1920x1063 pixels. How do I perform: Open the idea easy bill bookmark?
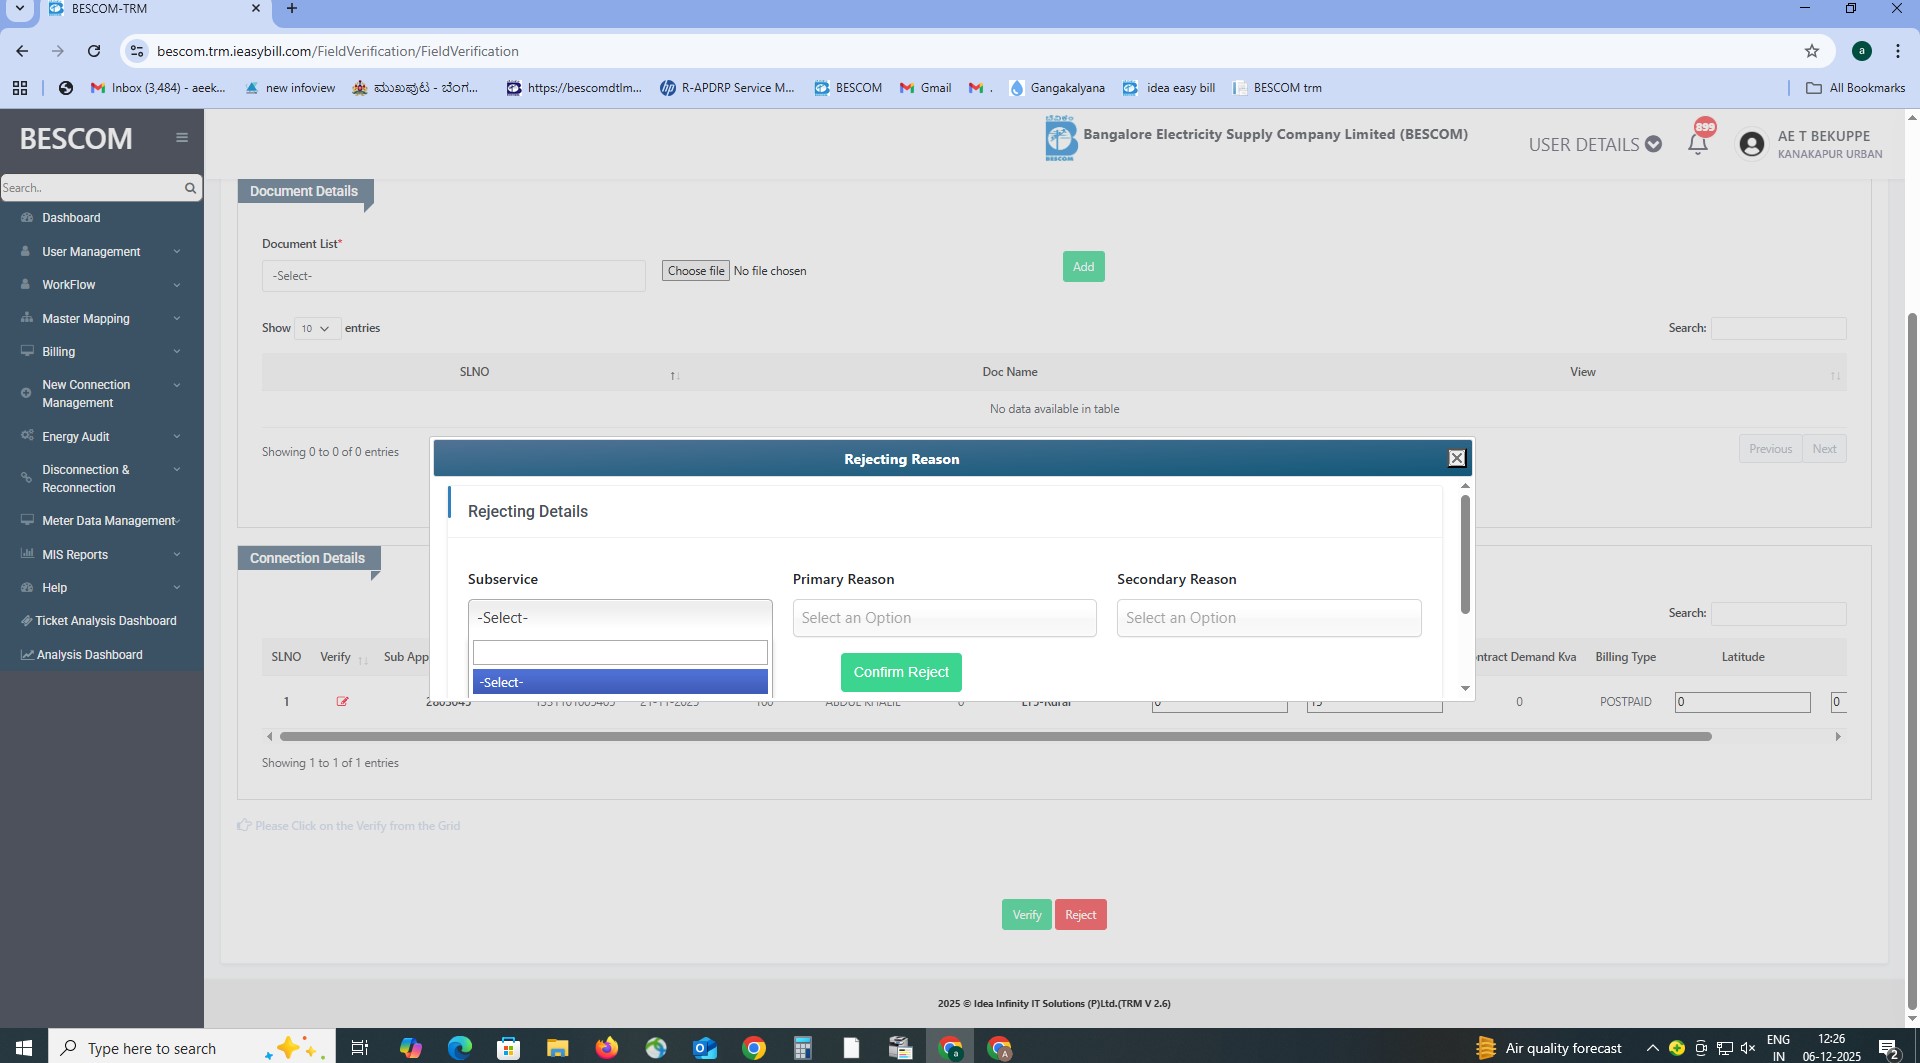1169,88
